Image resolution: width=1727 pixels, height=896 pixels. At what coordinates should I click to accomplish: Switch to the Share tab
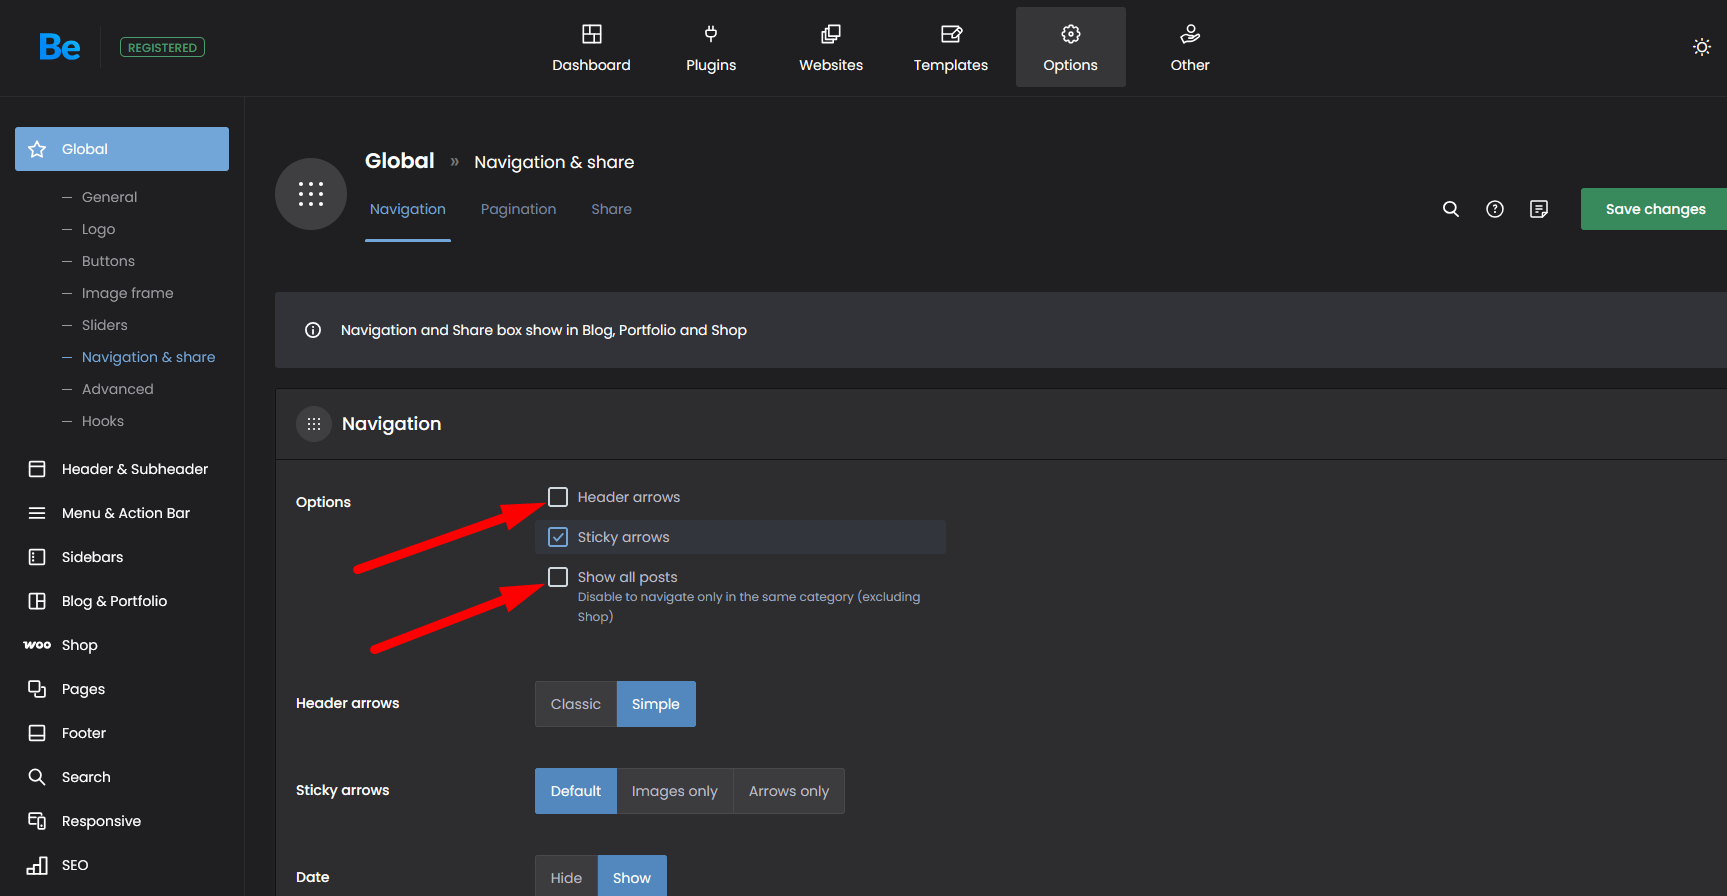tap(611, 209)
